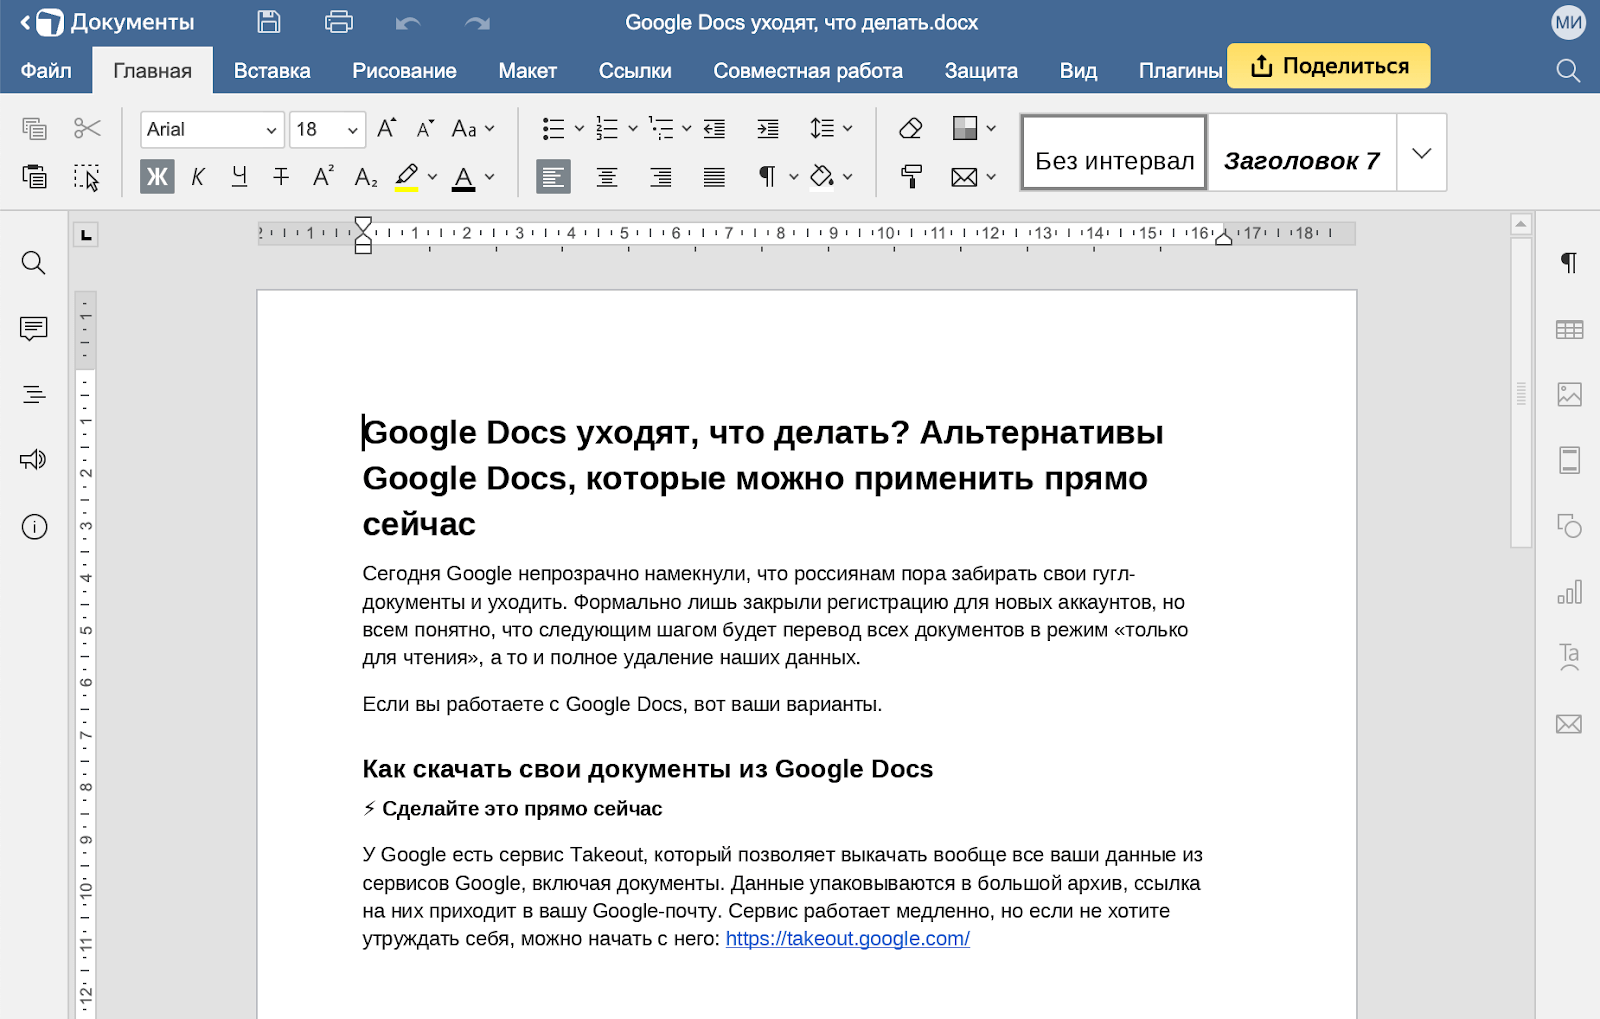Open font color dropdown arrow
The width and height of the screenshot is (1600, 1019).
coord(490,177)
